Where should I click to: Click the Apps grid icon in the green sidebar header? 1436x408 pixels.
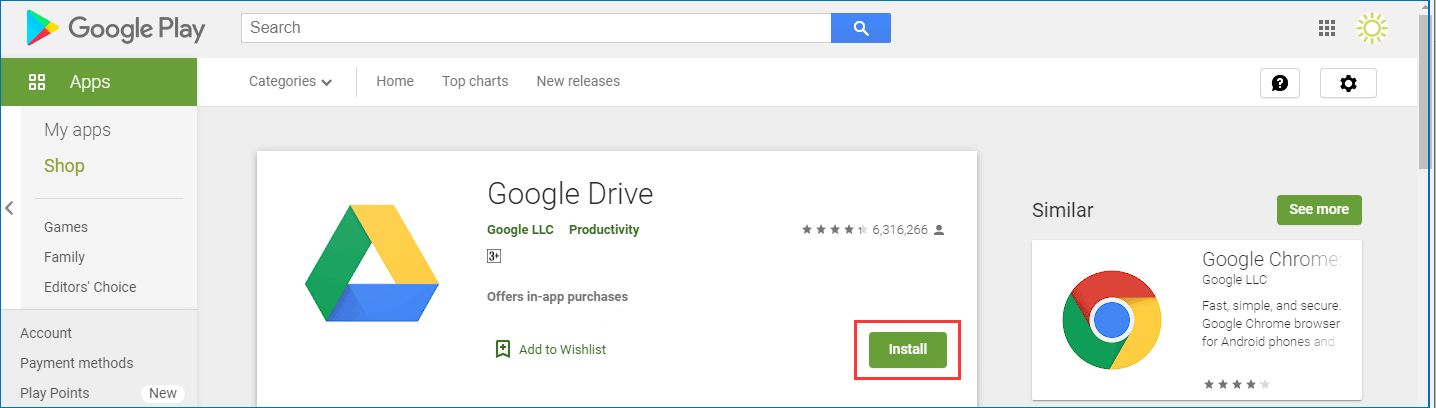point(37,82)
